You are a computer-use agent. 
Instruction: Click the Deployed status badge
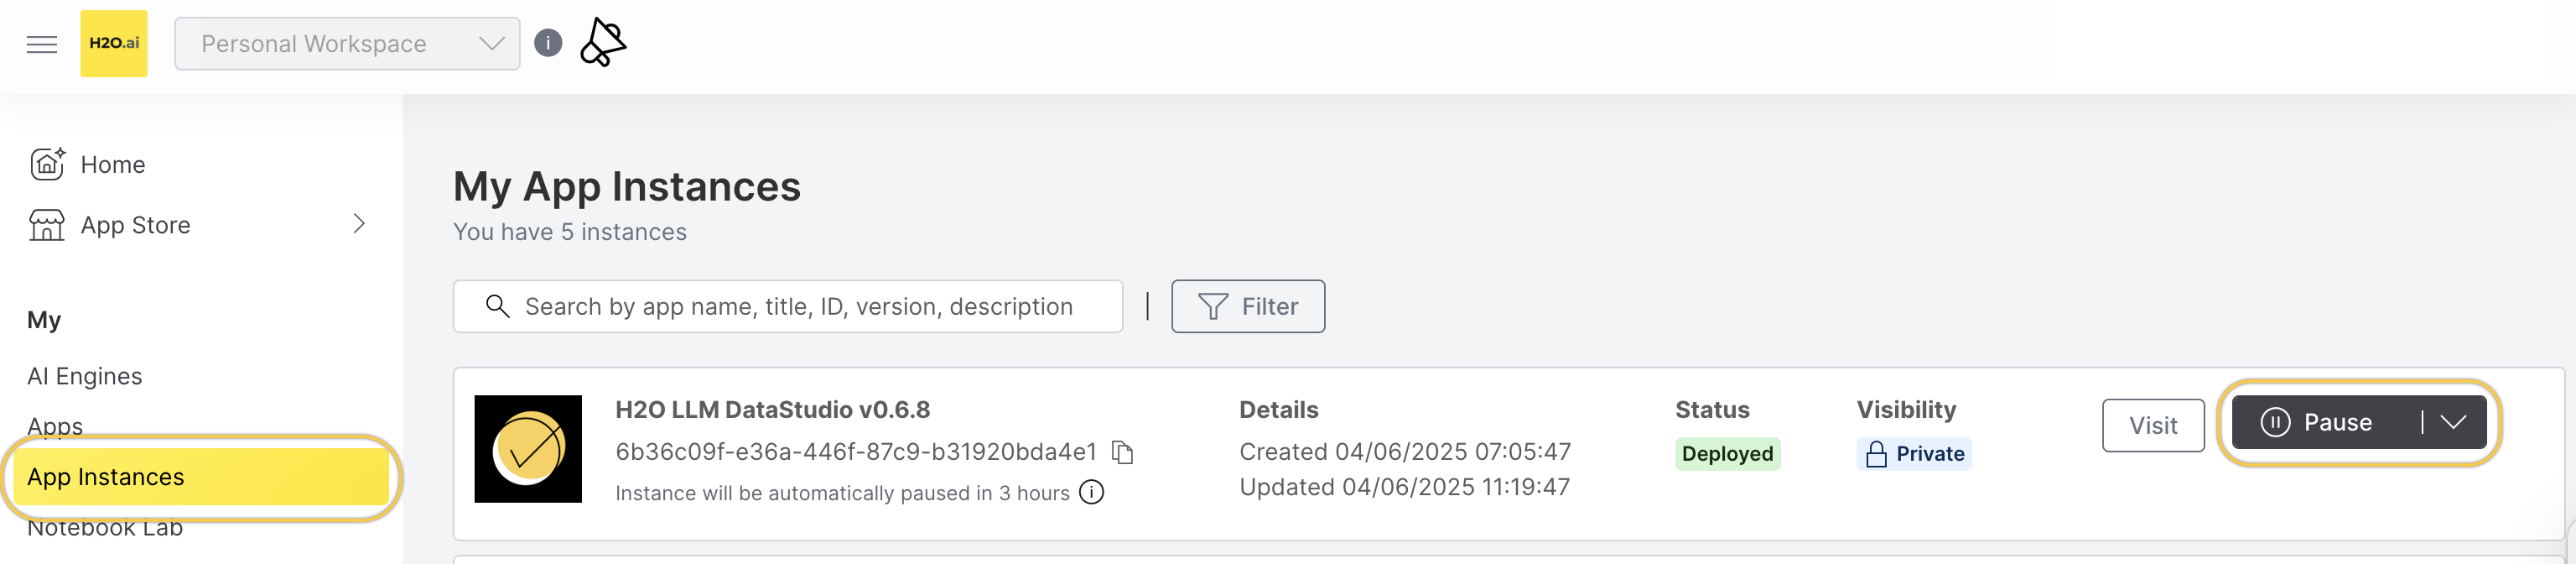point(1727,453)
